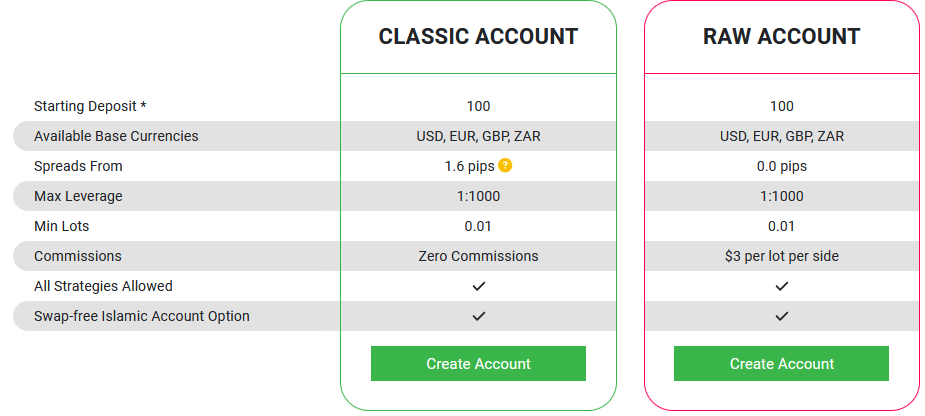925x416 pixels.
Task: Click Classic Swap-free Islamic option checkmark
Action: coord(479,316)
